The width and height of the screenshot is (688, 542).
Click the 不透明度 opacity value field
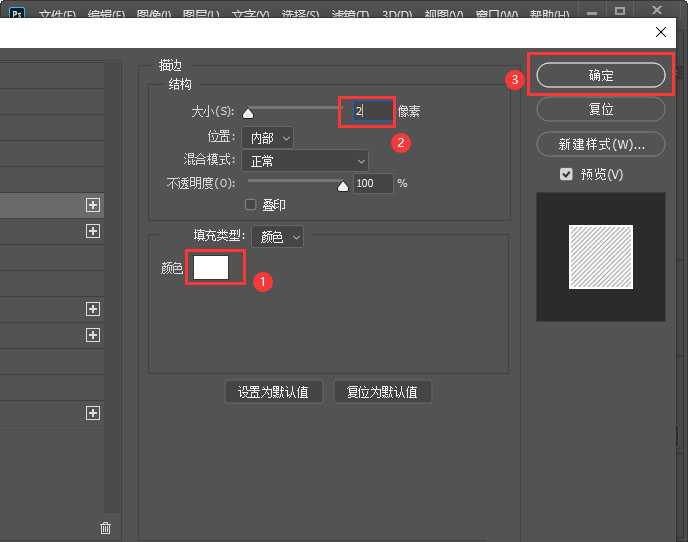(373, 184)
